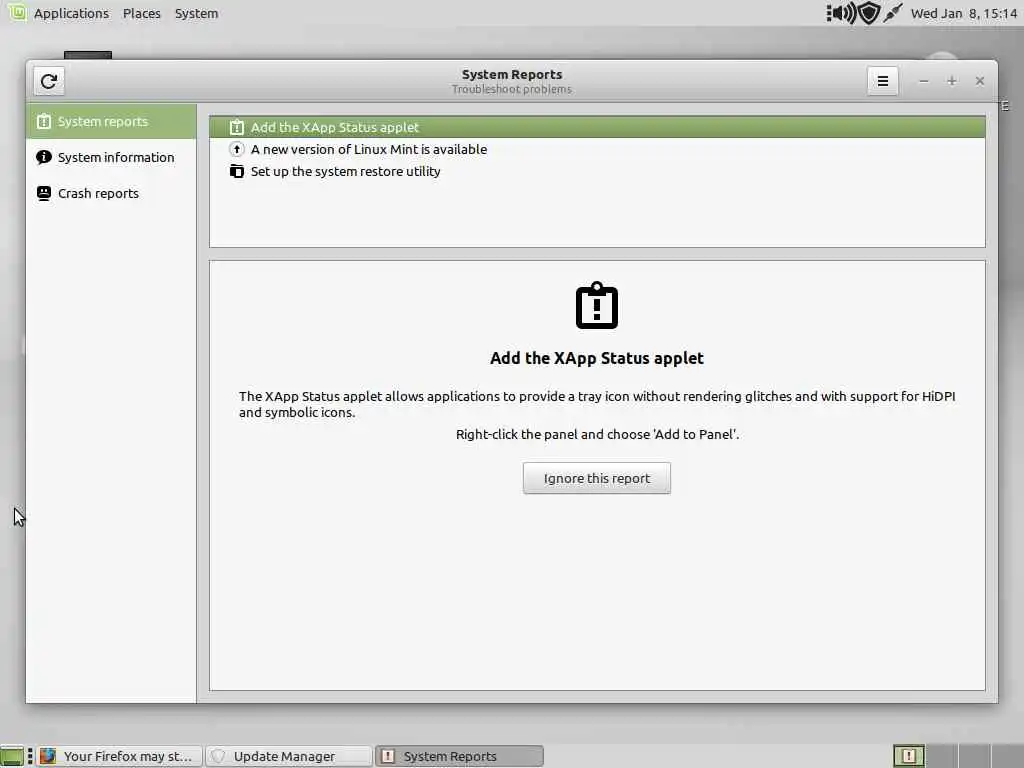Open the Applications menu in the top panel
The height and width of the screenshot is (768, 1024).
(x=71, y=13)
